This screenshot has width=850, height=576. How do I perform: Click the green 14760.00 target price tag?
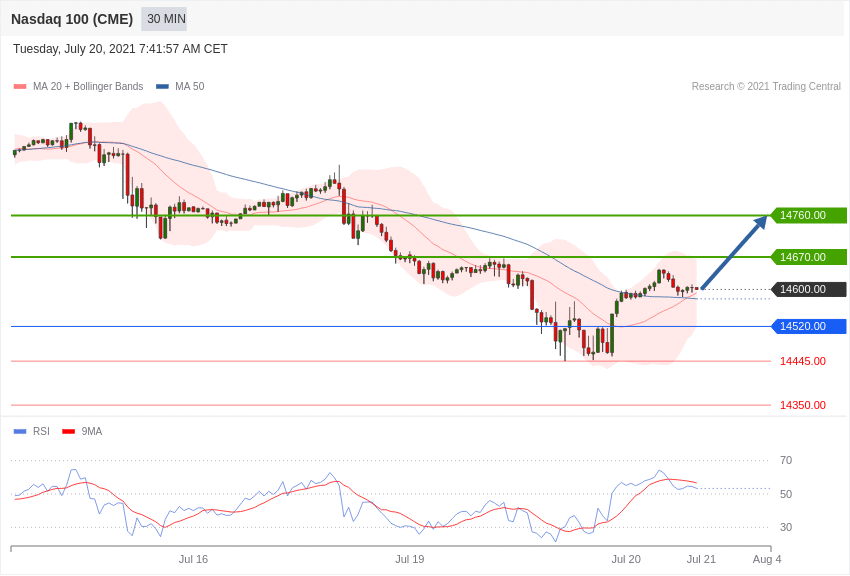(x=809, y=215)
